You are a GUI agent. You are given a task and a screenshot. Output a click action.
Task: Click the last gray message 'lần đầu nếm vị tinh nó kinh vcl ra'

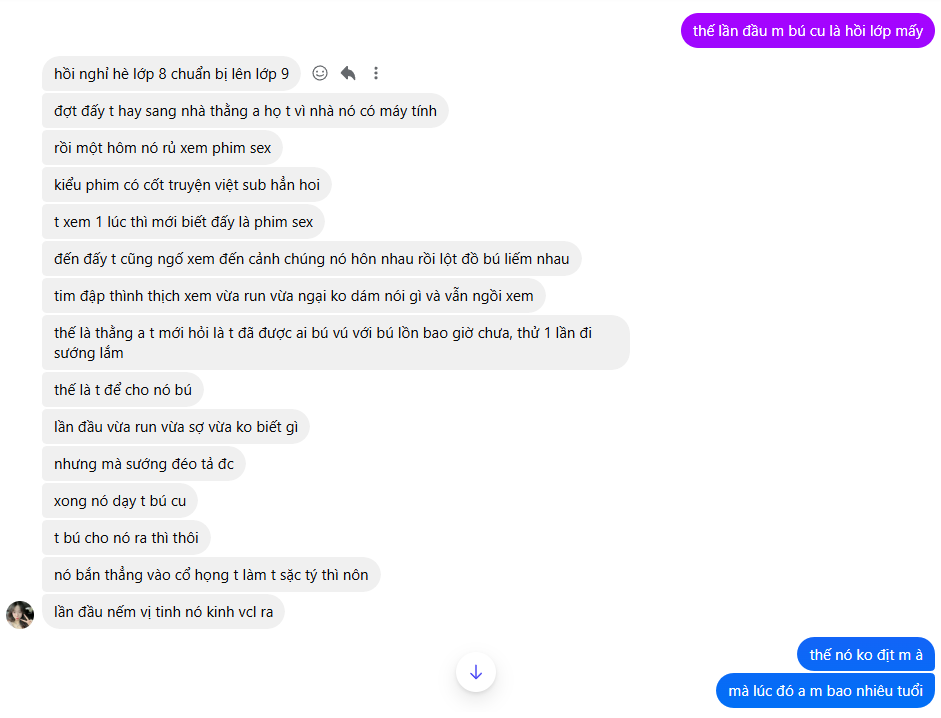click(x=162, y=611)
